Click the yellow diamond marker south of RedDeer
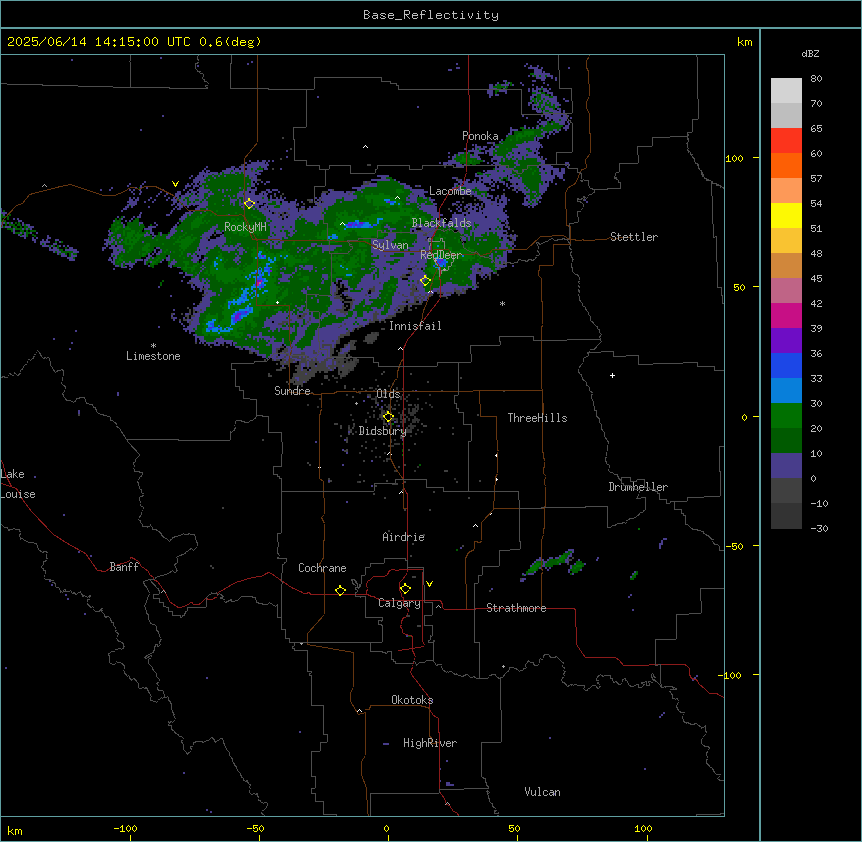This screenshot has height=842, width=862. click(425, 280)
